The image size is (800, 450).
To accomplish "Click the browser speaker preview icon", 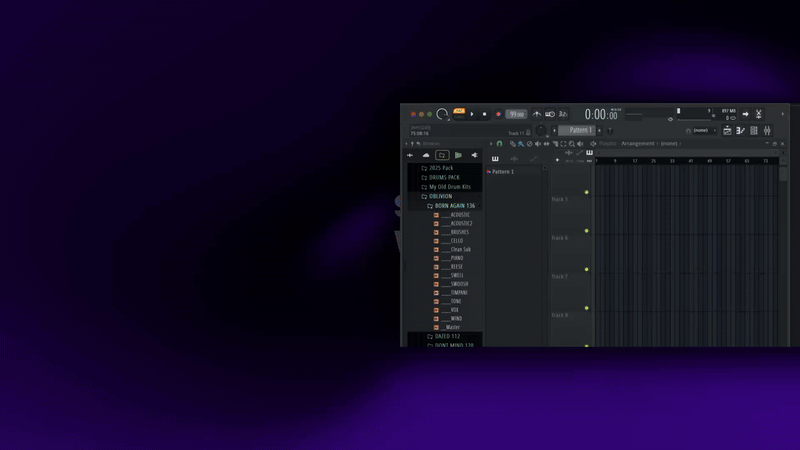I will tap(474, 155).
